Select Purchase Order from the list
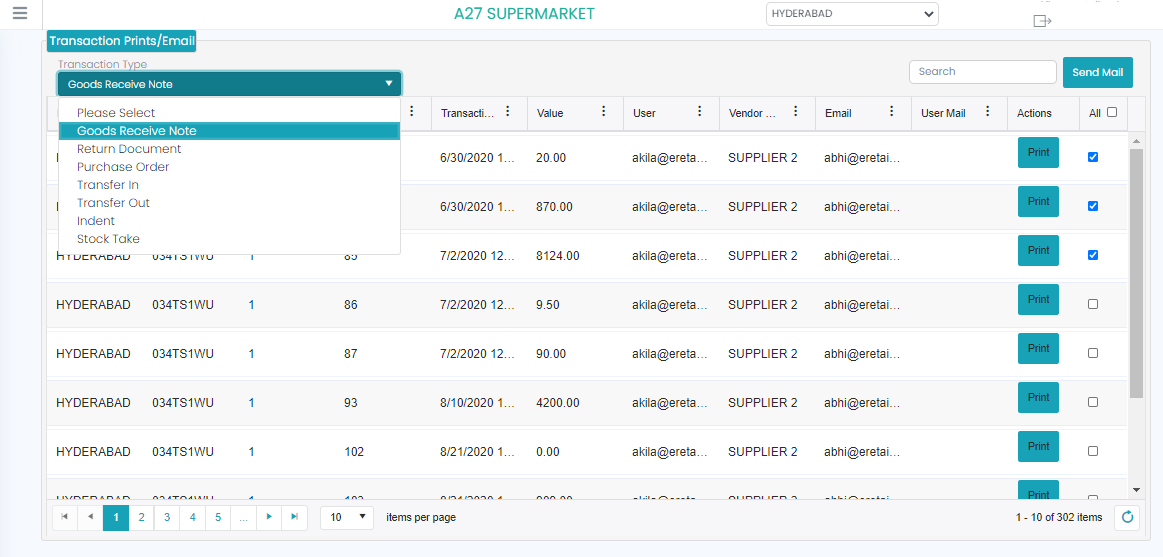 (x=123, y=167)
